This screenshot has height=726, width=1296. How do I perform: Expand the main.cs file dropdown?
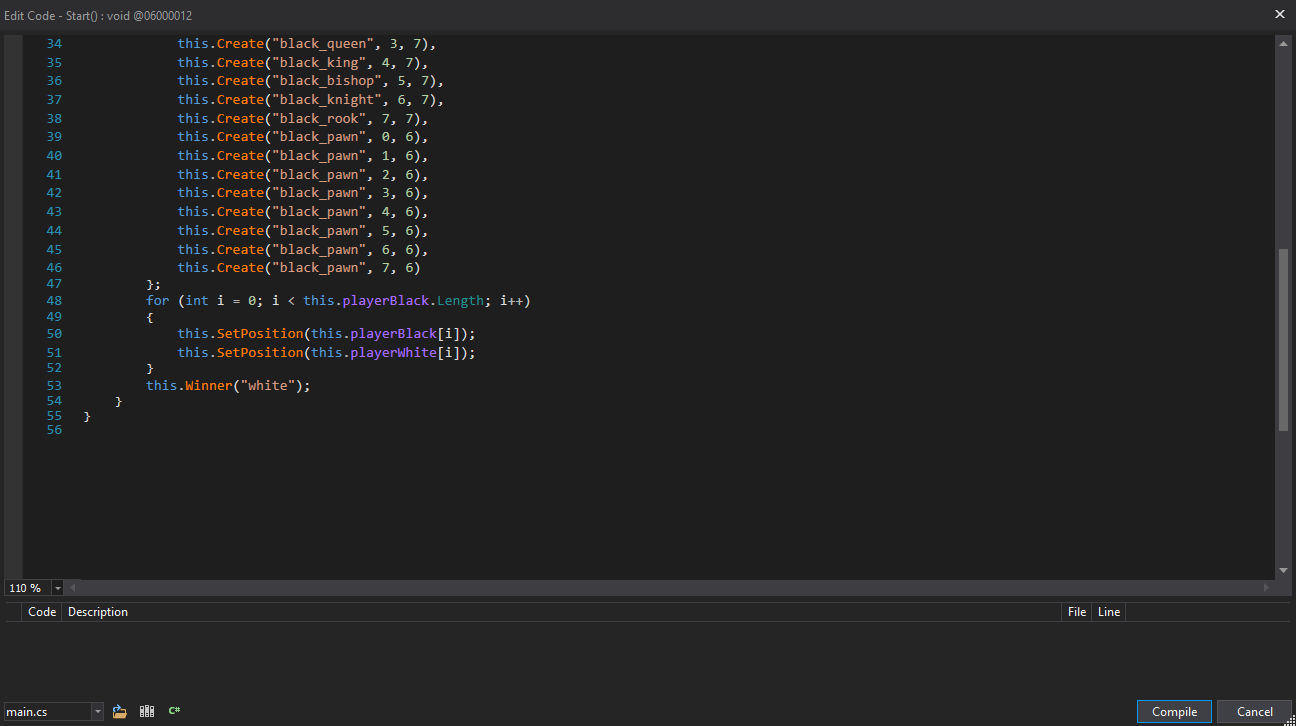tap(97, 712)
